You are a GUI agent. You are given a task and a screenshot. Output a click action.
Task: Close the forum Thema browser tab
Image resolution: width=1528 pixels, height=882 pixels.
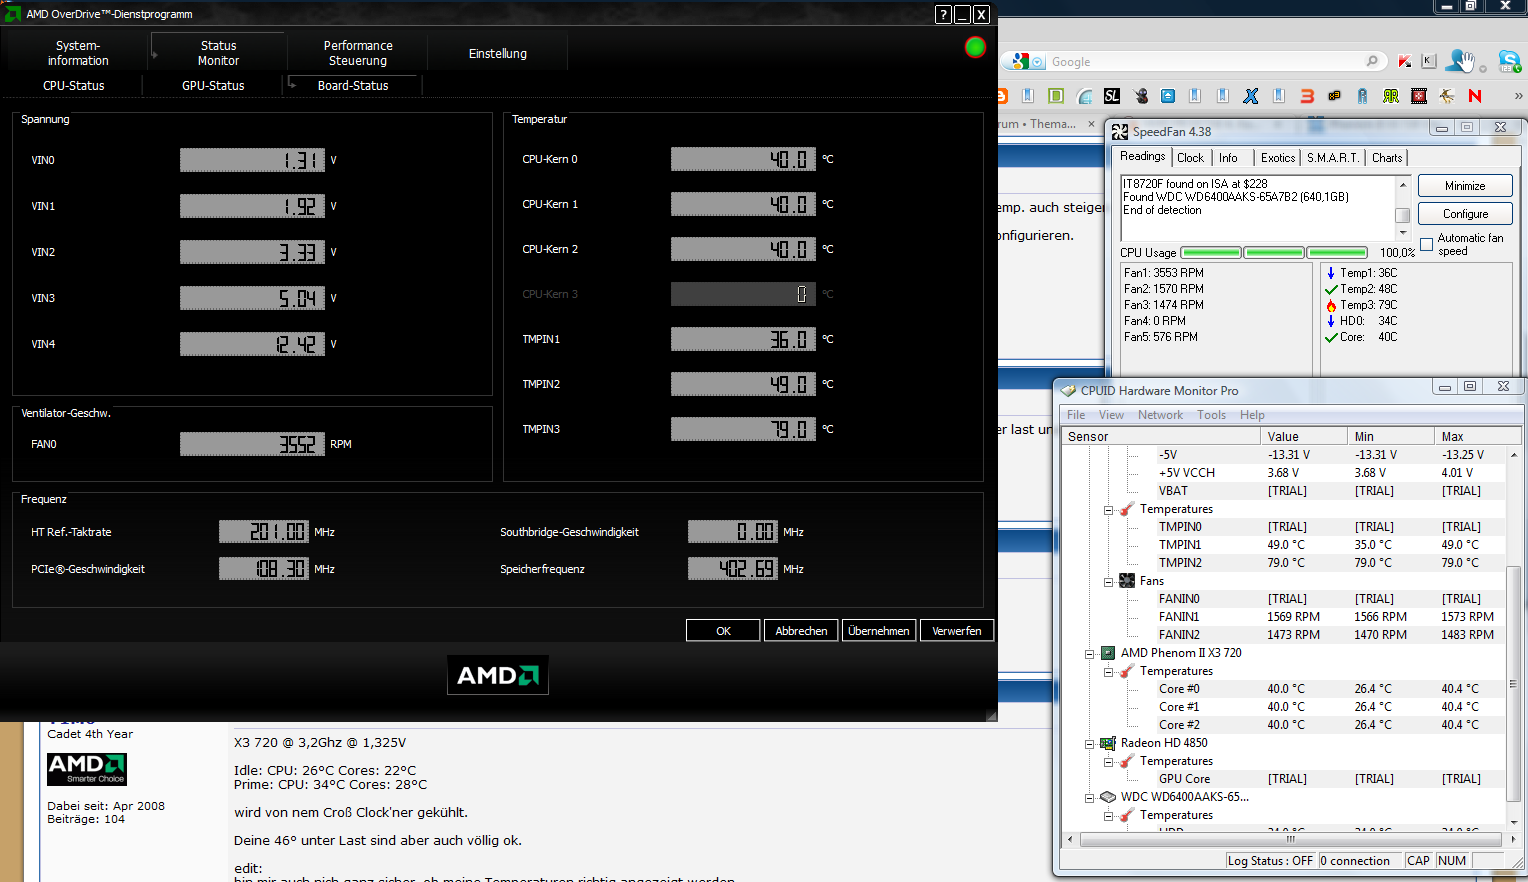tap(1092, 124)
